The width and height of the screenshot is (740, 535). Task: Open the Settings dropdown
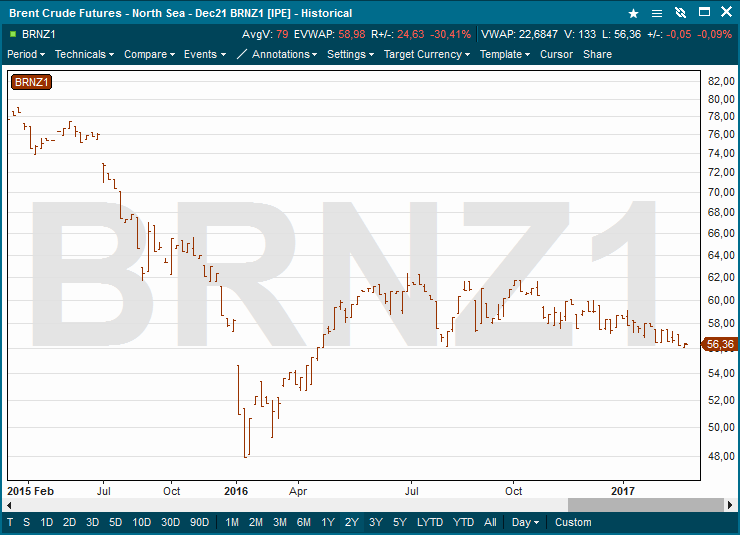tap(350, 54)
